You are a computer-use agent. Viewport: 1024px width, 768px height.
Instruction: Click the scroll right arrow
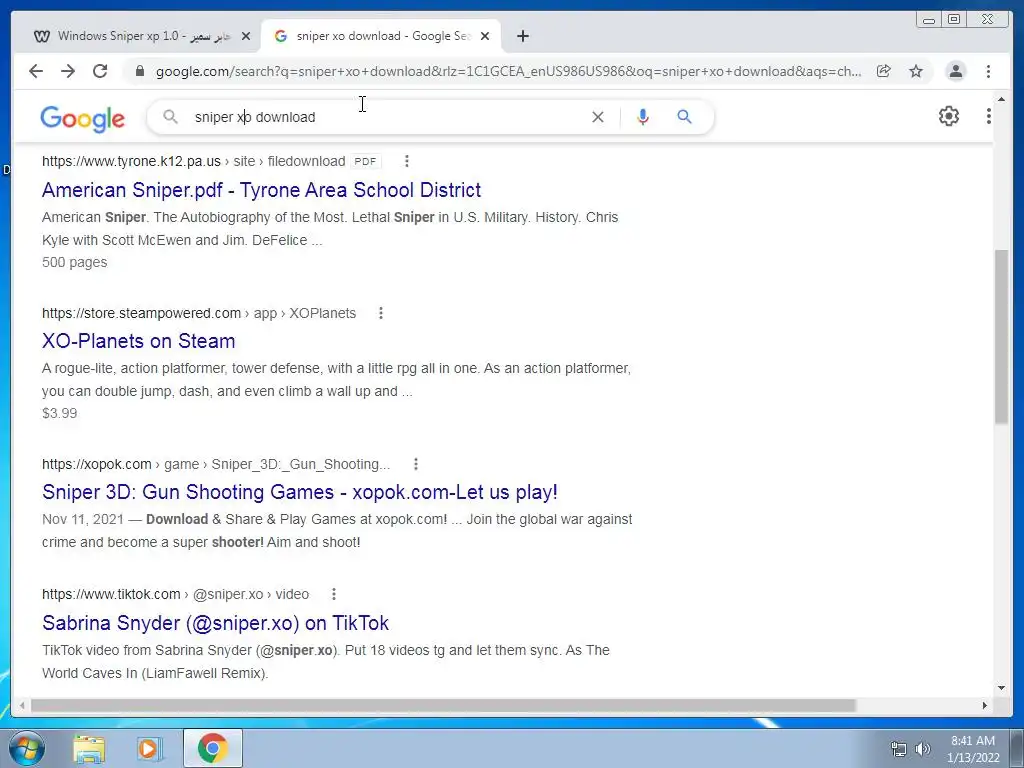pos(985,705)
